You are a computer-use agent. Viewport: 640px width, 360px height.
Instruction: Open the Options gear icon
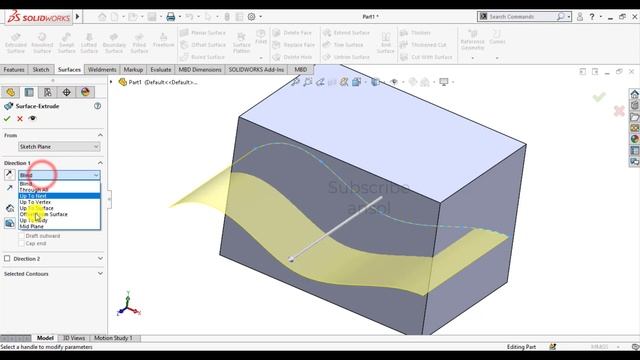pyautogui.click(x=251, y=17)
